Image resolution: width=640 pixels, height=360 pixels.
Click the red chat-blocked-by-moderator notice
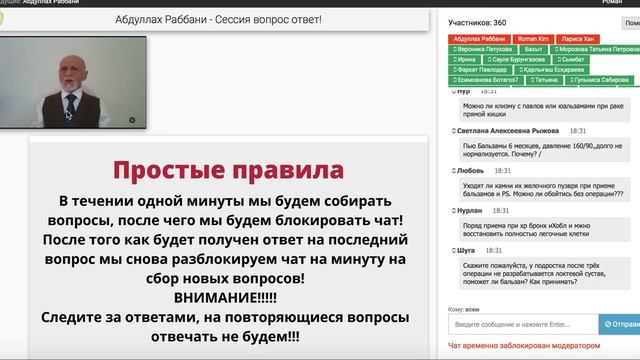tap(524, 345)
